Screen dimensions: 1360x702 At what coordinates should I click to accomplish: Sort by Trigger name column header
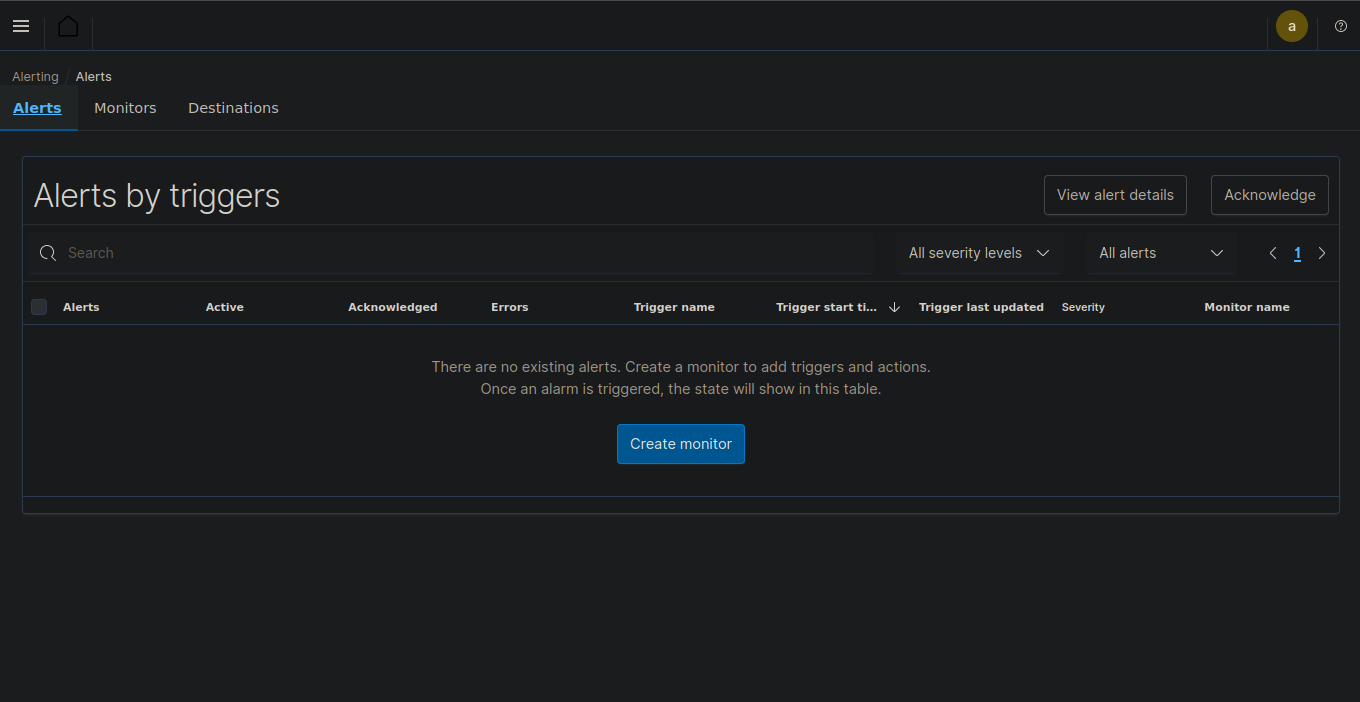click(674, 307)
